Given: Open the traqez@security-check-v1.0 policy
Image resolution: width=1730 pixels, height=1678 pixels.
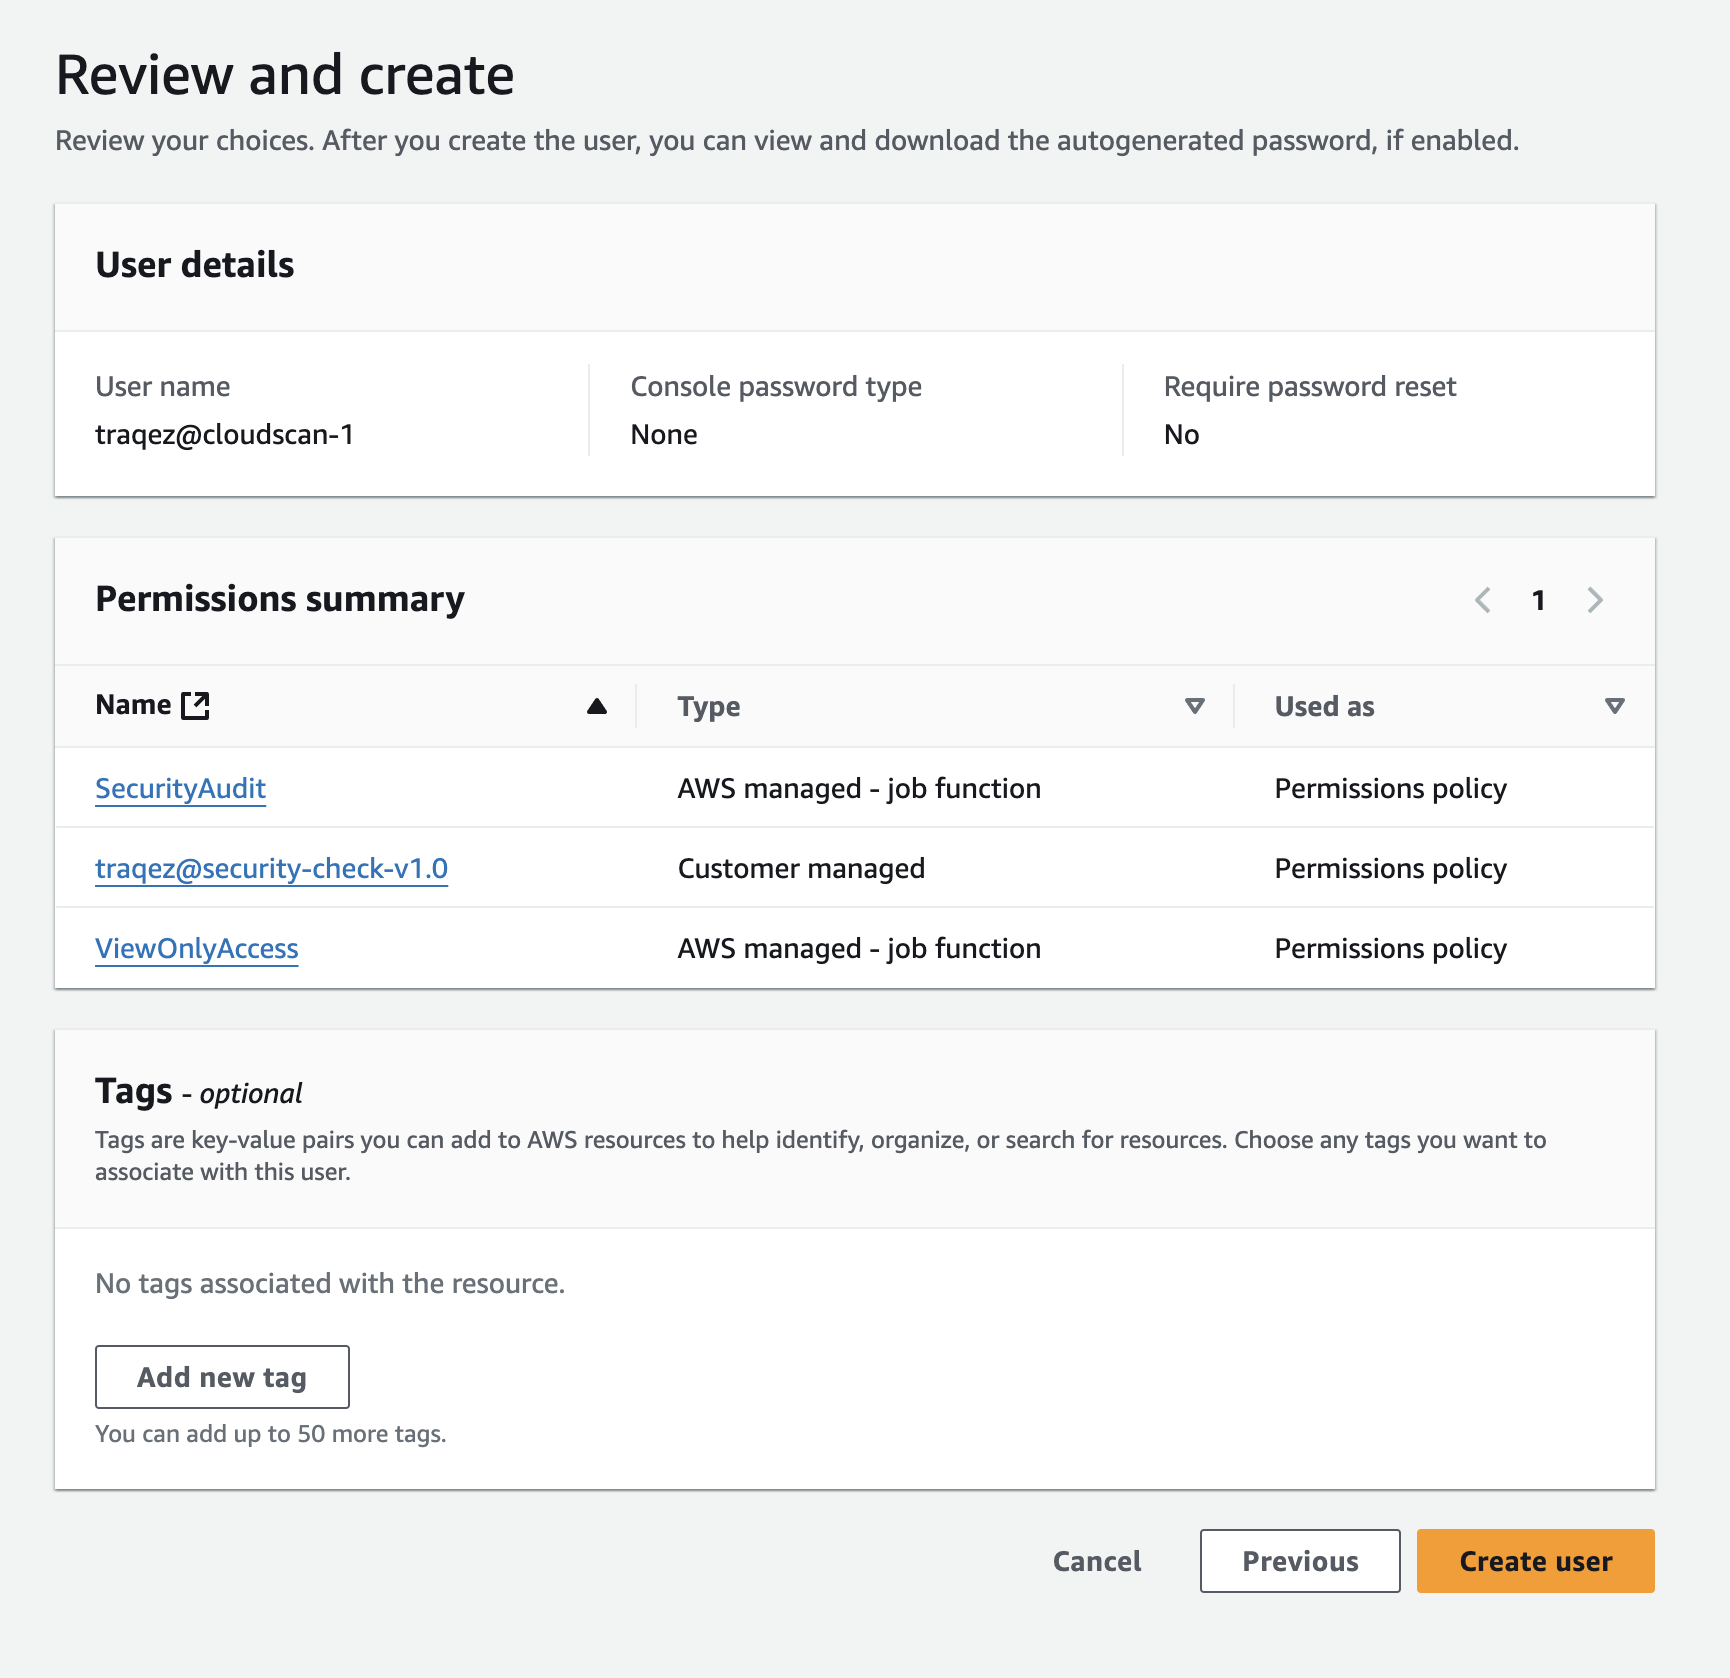Looking at the screenshot, I should point(271,868).
